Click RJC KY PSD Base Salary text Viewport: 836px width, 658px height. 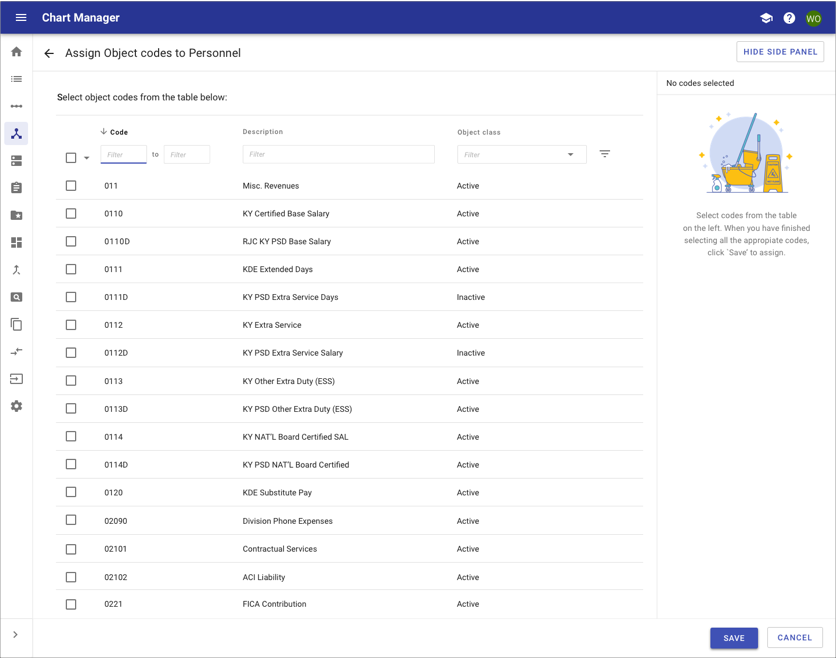tap(287, 241)
